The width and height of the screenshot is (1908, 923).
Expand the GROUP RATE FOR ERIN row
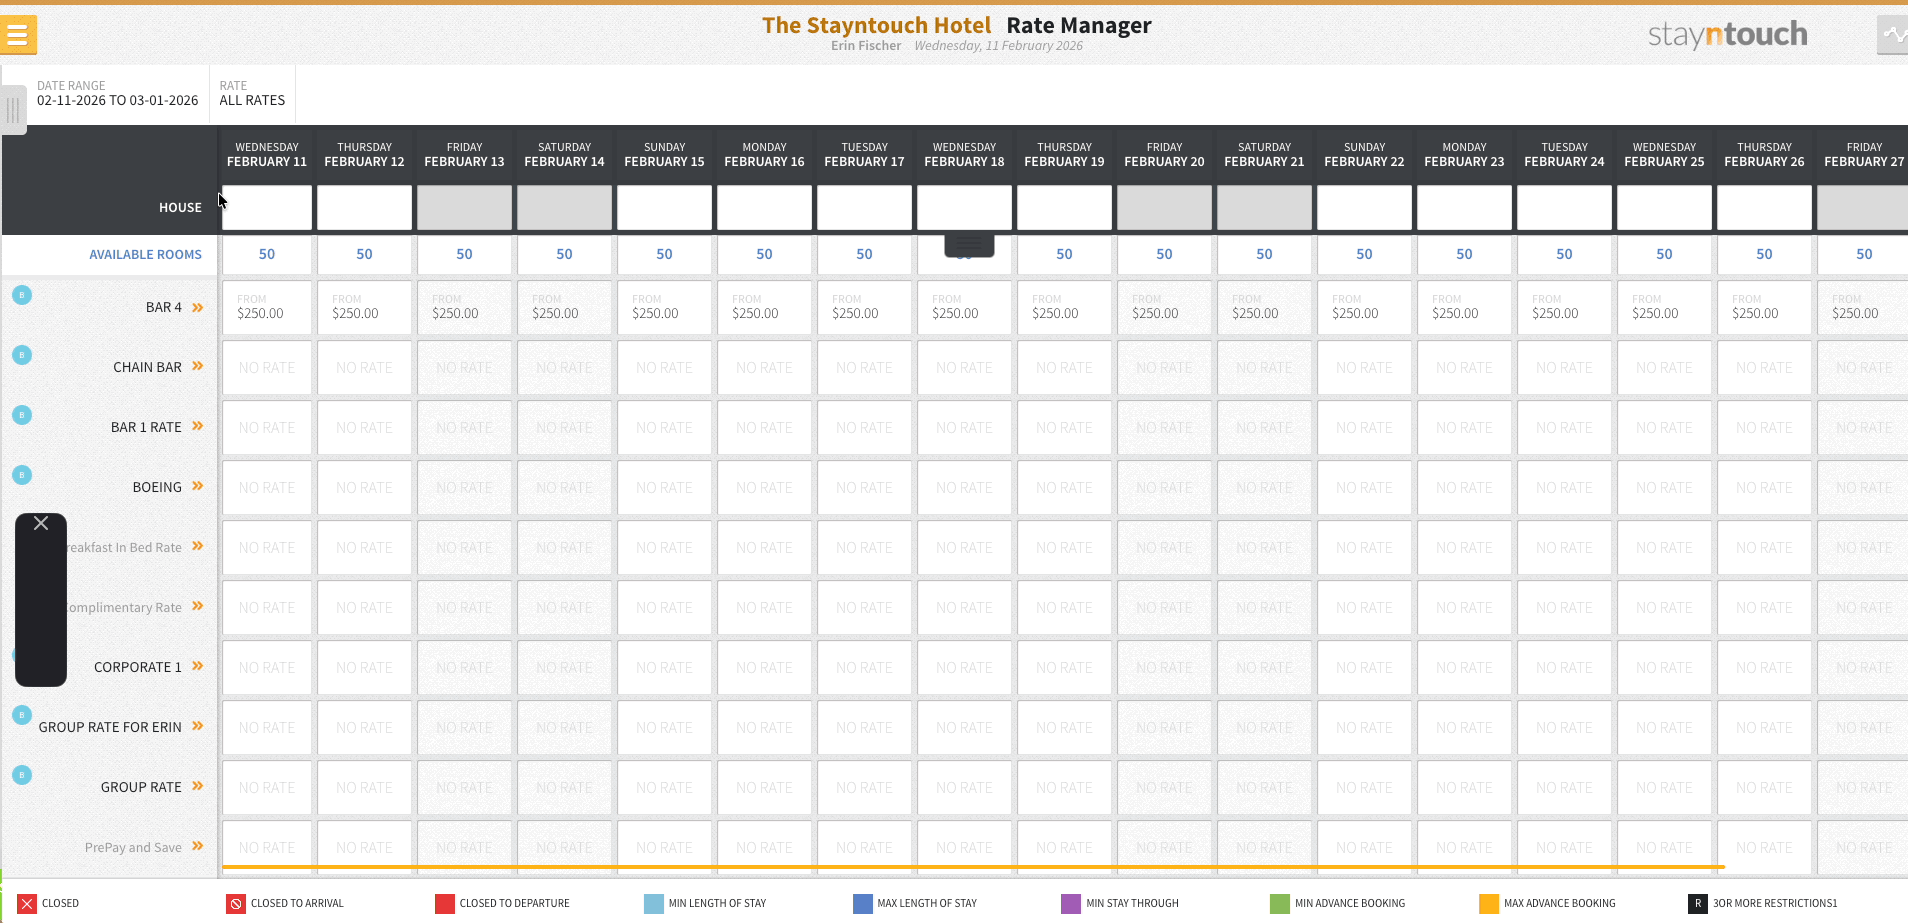tap(198, 726)
